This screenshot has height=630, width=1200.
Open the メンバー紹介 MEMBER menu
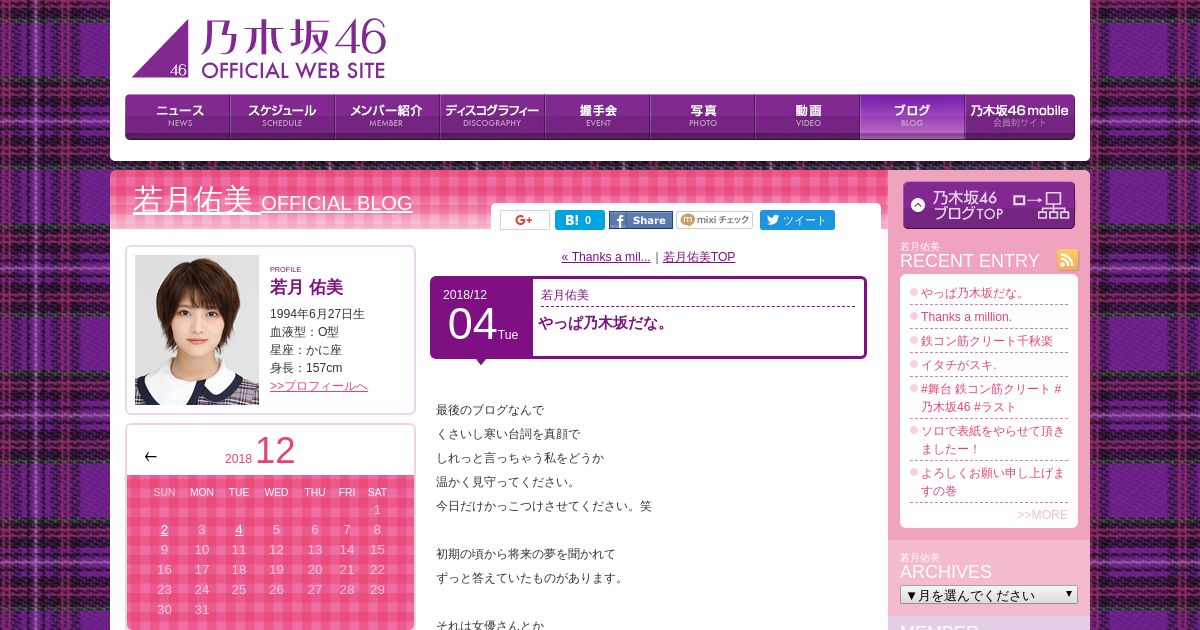387,117
